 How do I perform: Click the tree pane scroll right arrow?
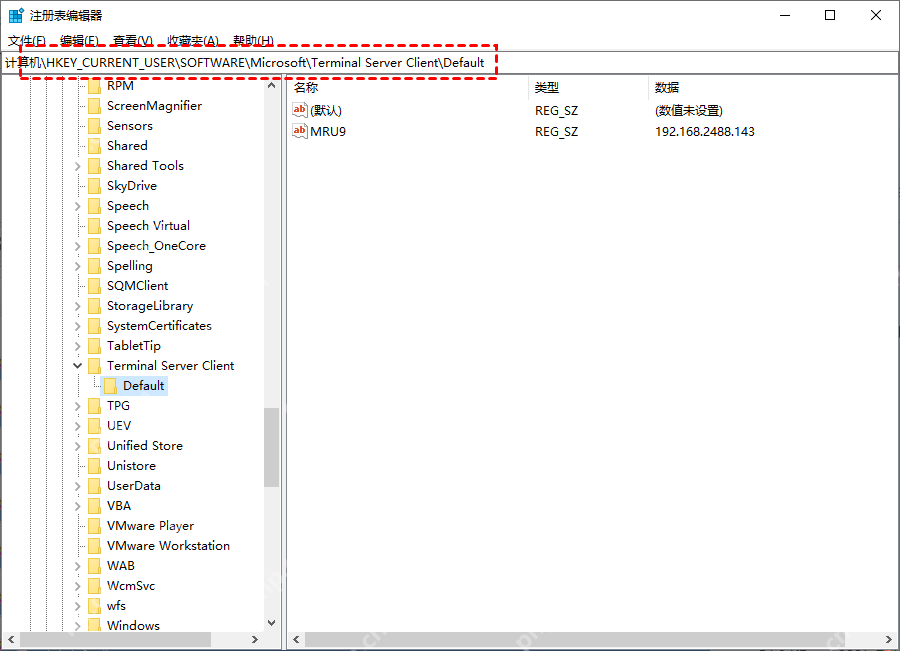click(x=255, y=639)
